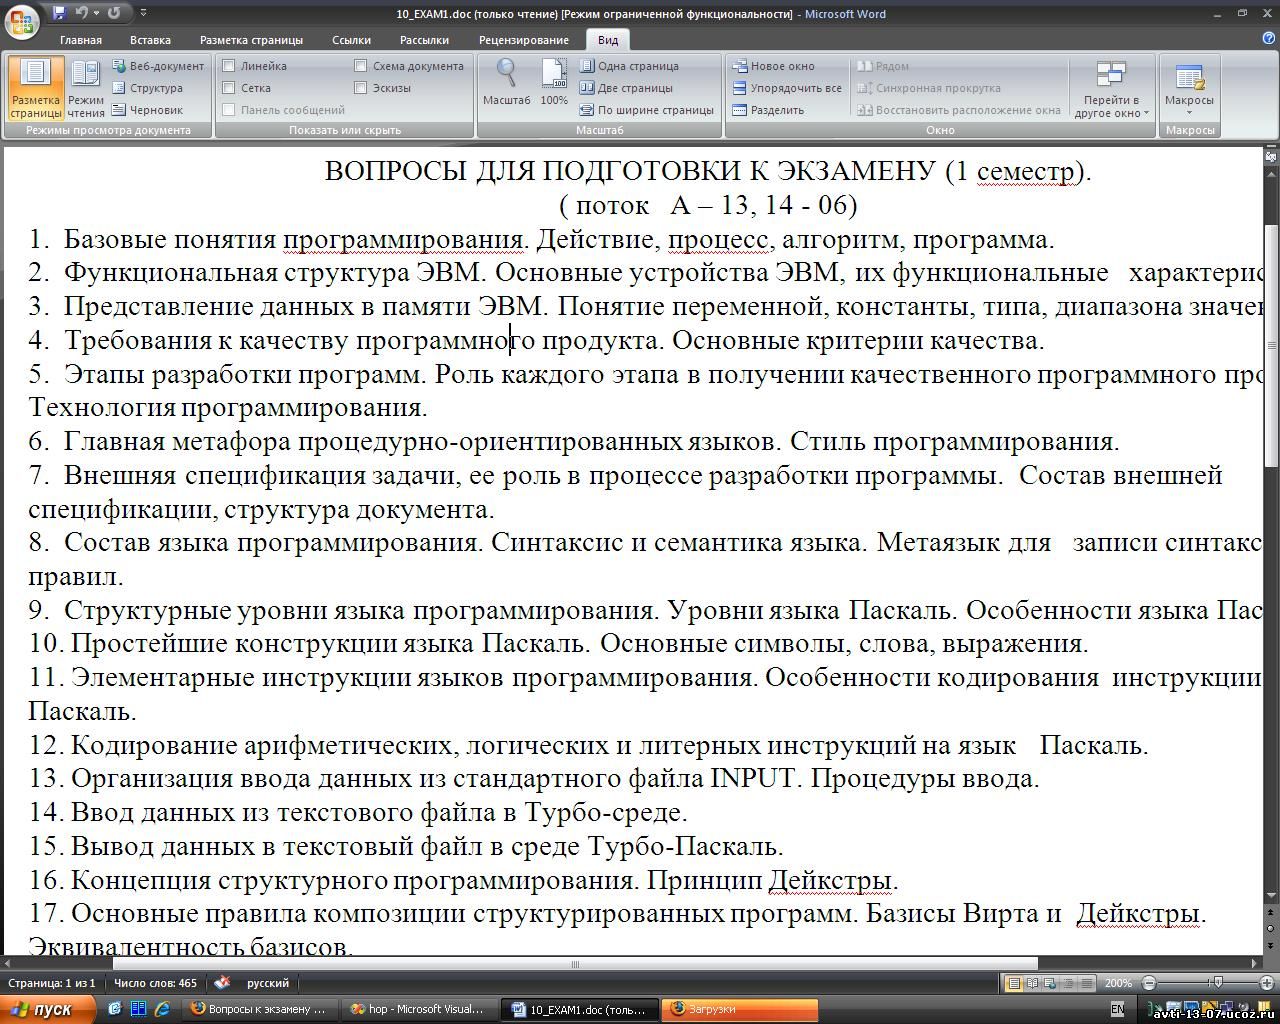Open a new window (Новое окно)
The width and height of the screenshot is (1280, 1024).
pos(773,66)
